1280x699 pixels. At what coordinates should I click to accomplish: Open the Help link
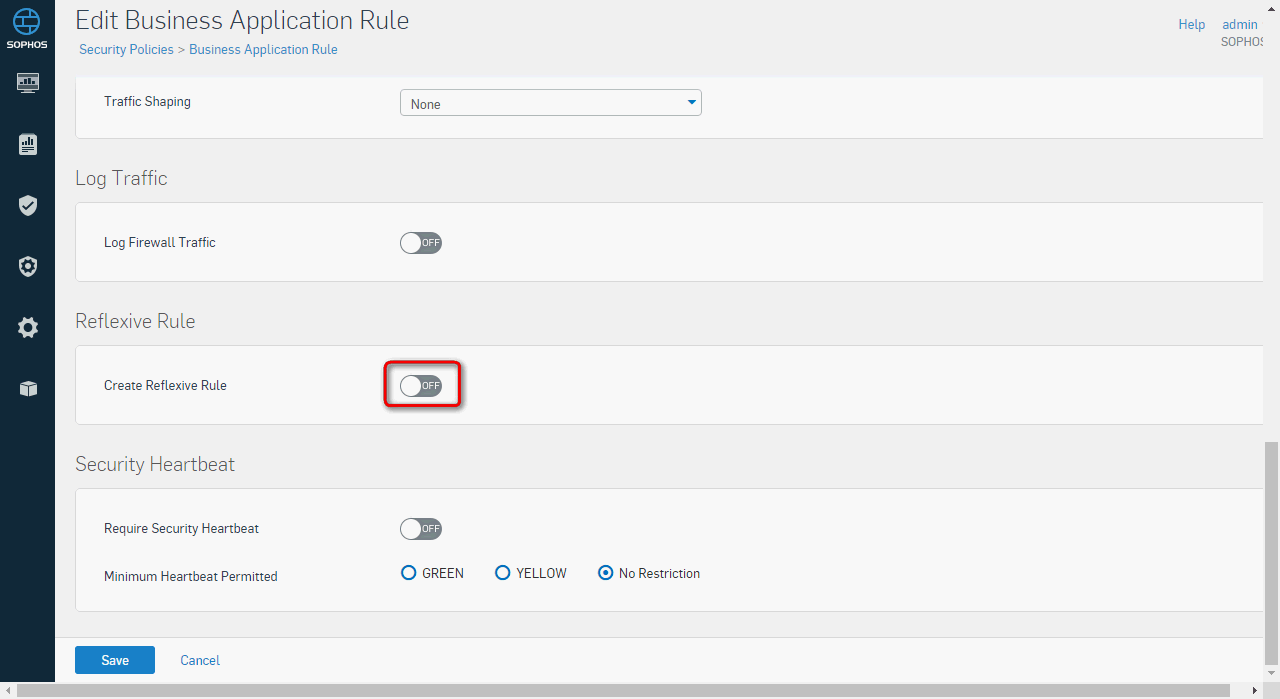(1192, 24)
